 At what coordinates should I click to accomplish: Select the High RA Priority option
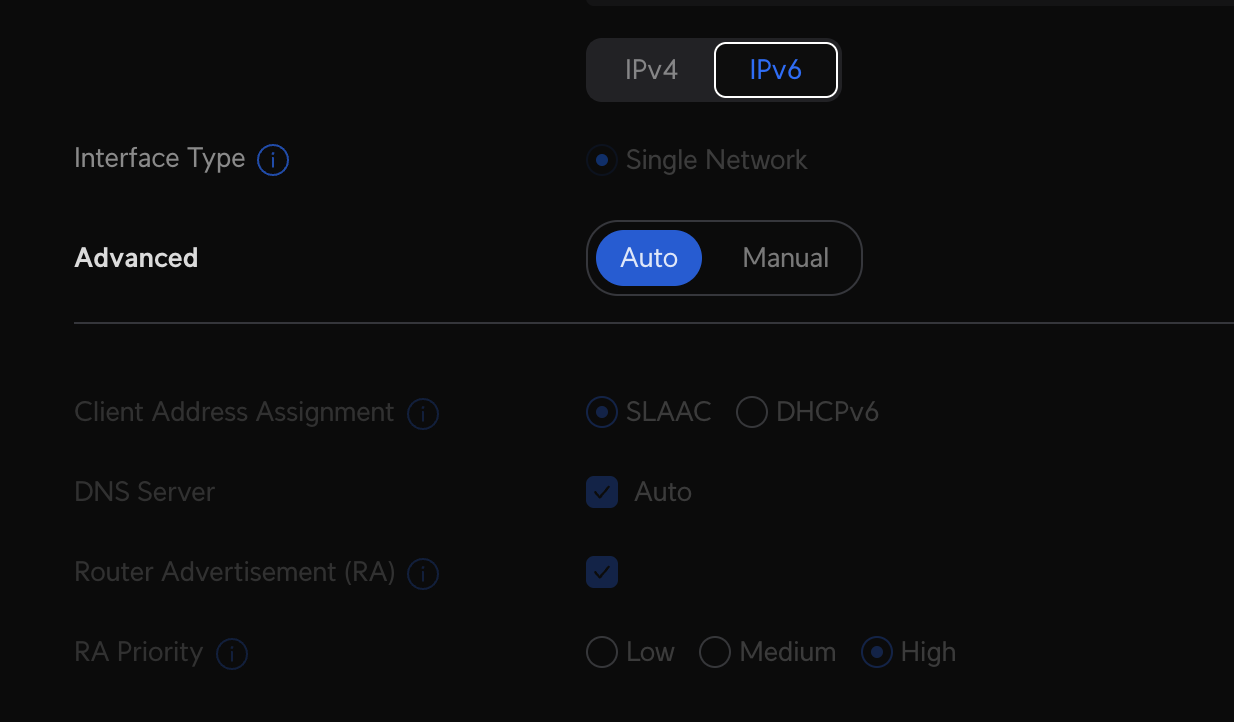pyautogui.click(x=877, y=652)
